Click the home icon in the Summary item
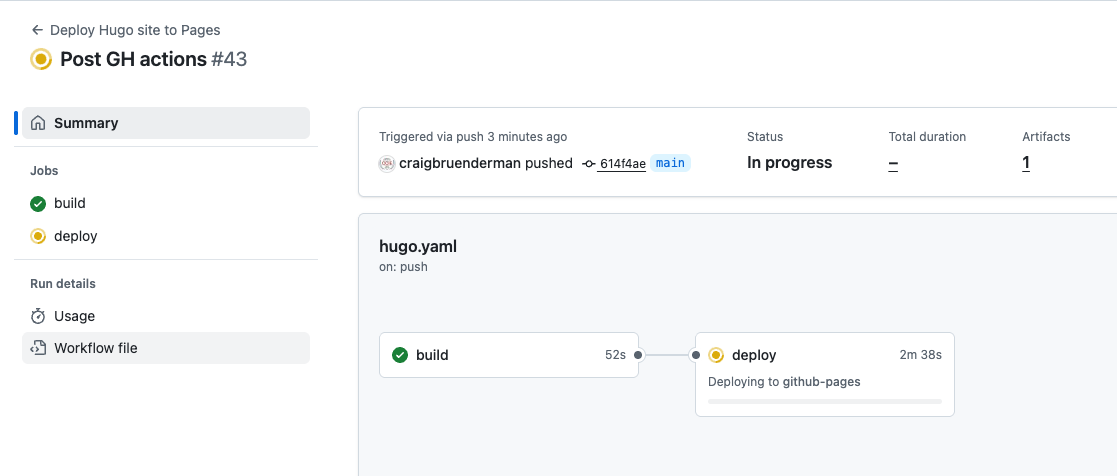 click(x=38, y=123)
